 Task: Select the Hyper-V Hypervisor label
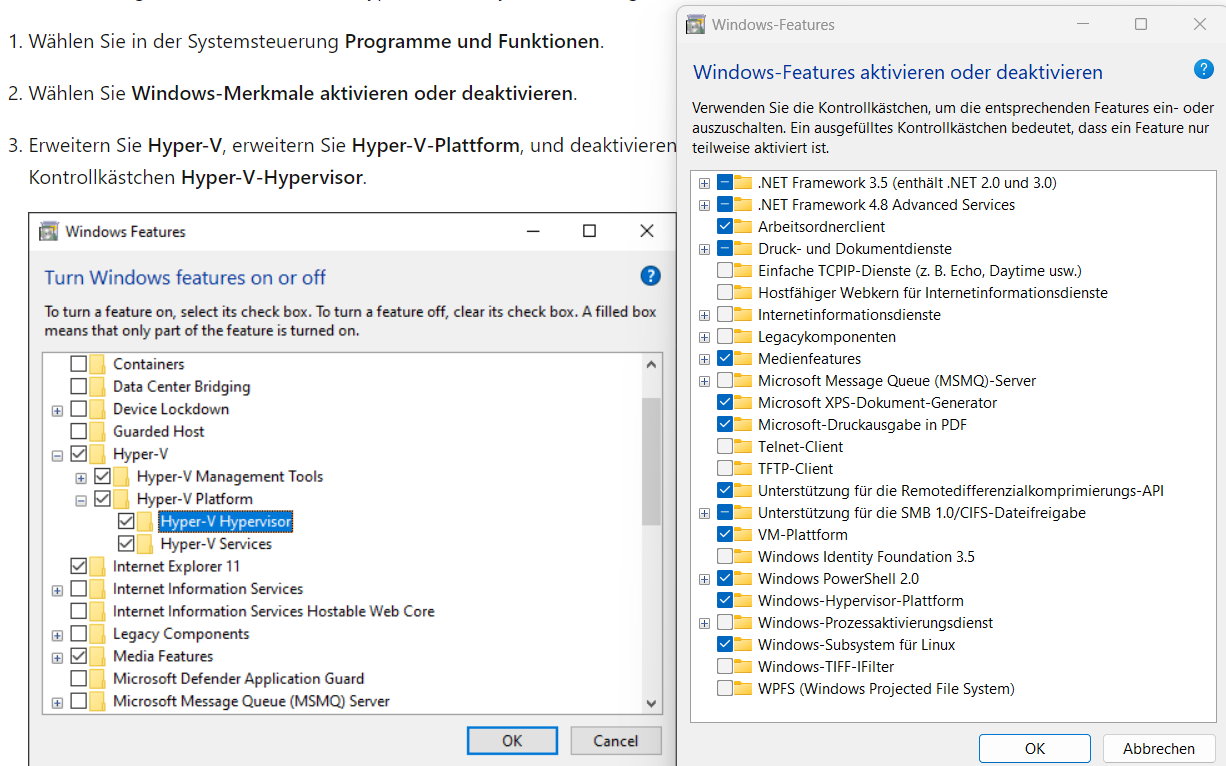click(x=226, y=521)
